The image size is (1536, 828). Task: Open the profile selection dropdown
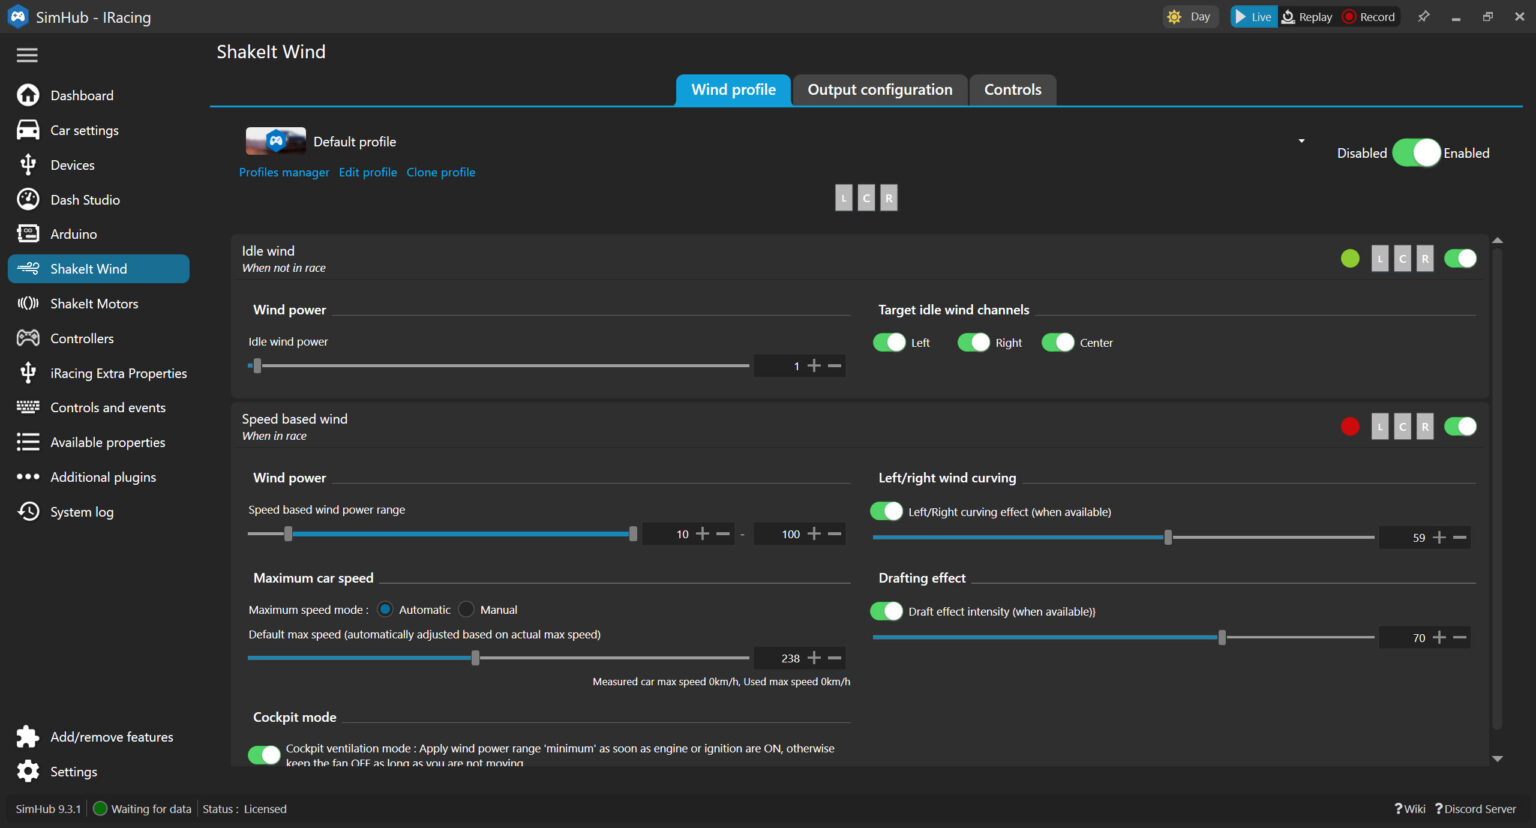(x=1301, y=141)
